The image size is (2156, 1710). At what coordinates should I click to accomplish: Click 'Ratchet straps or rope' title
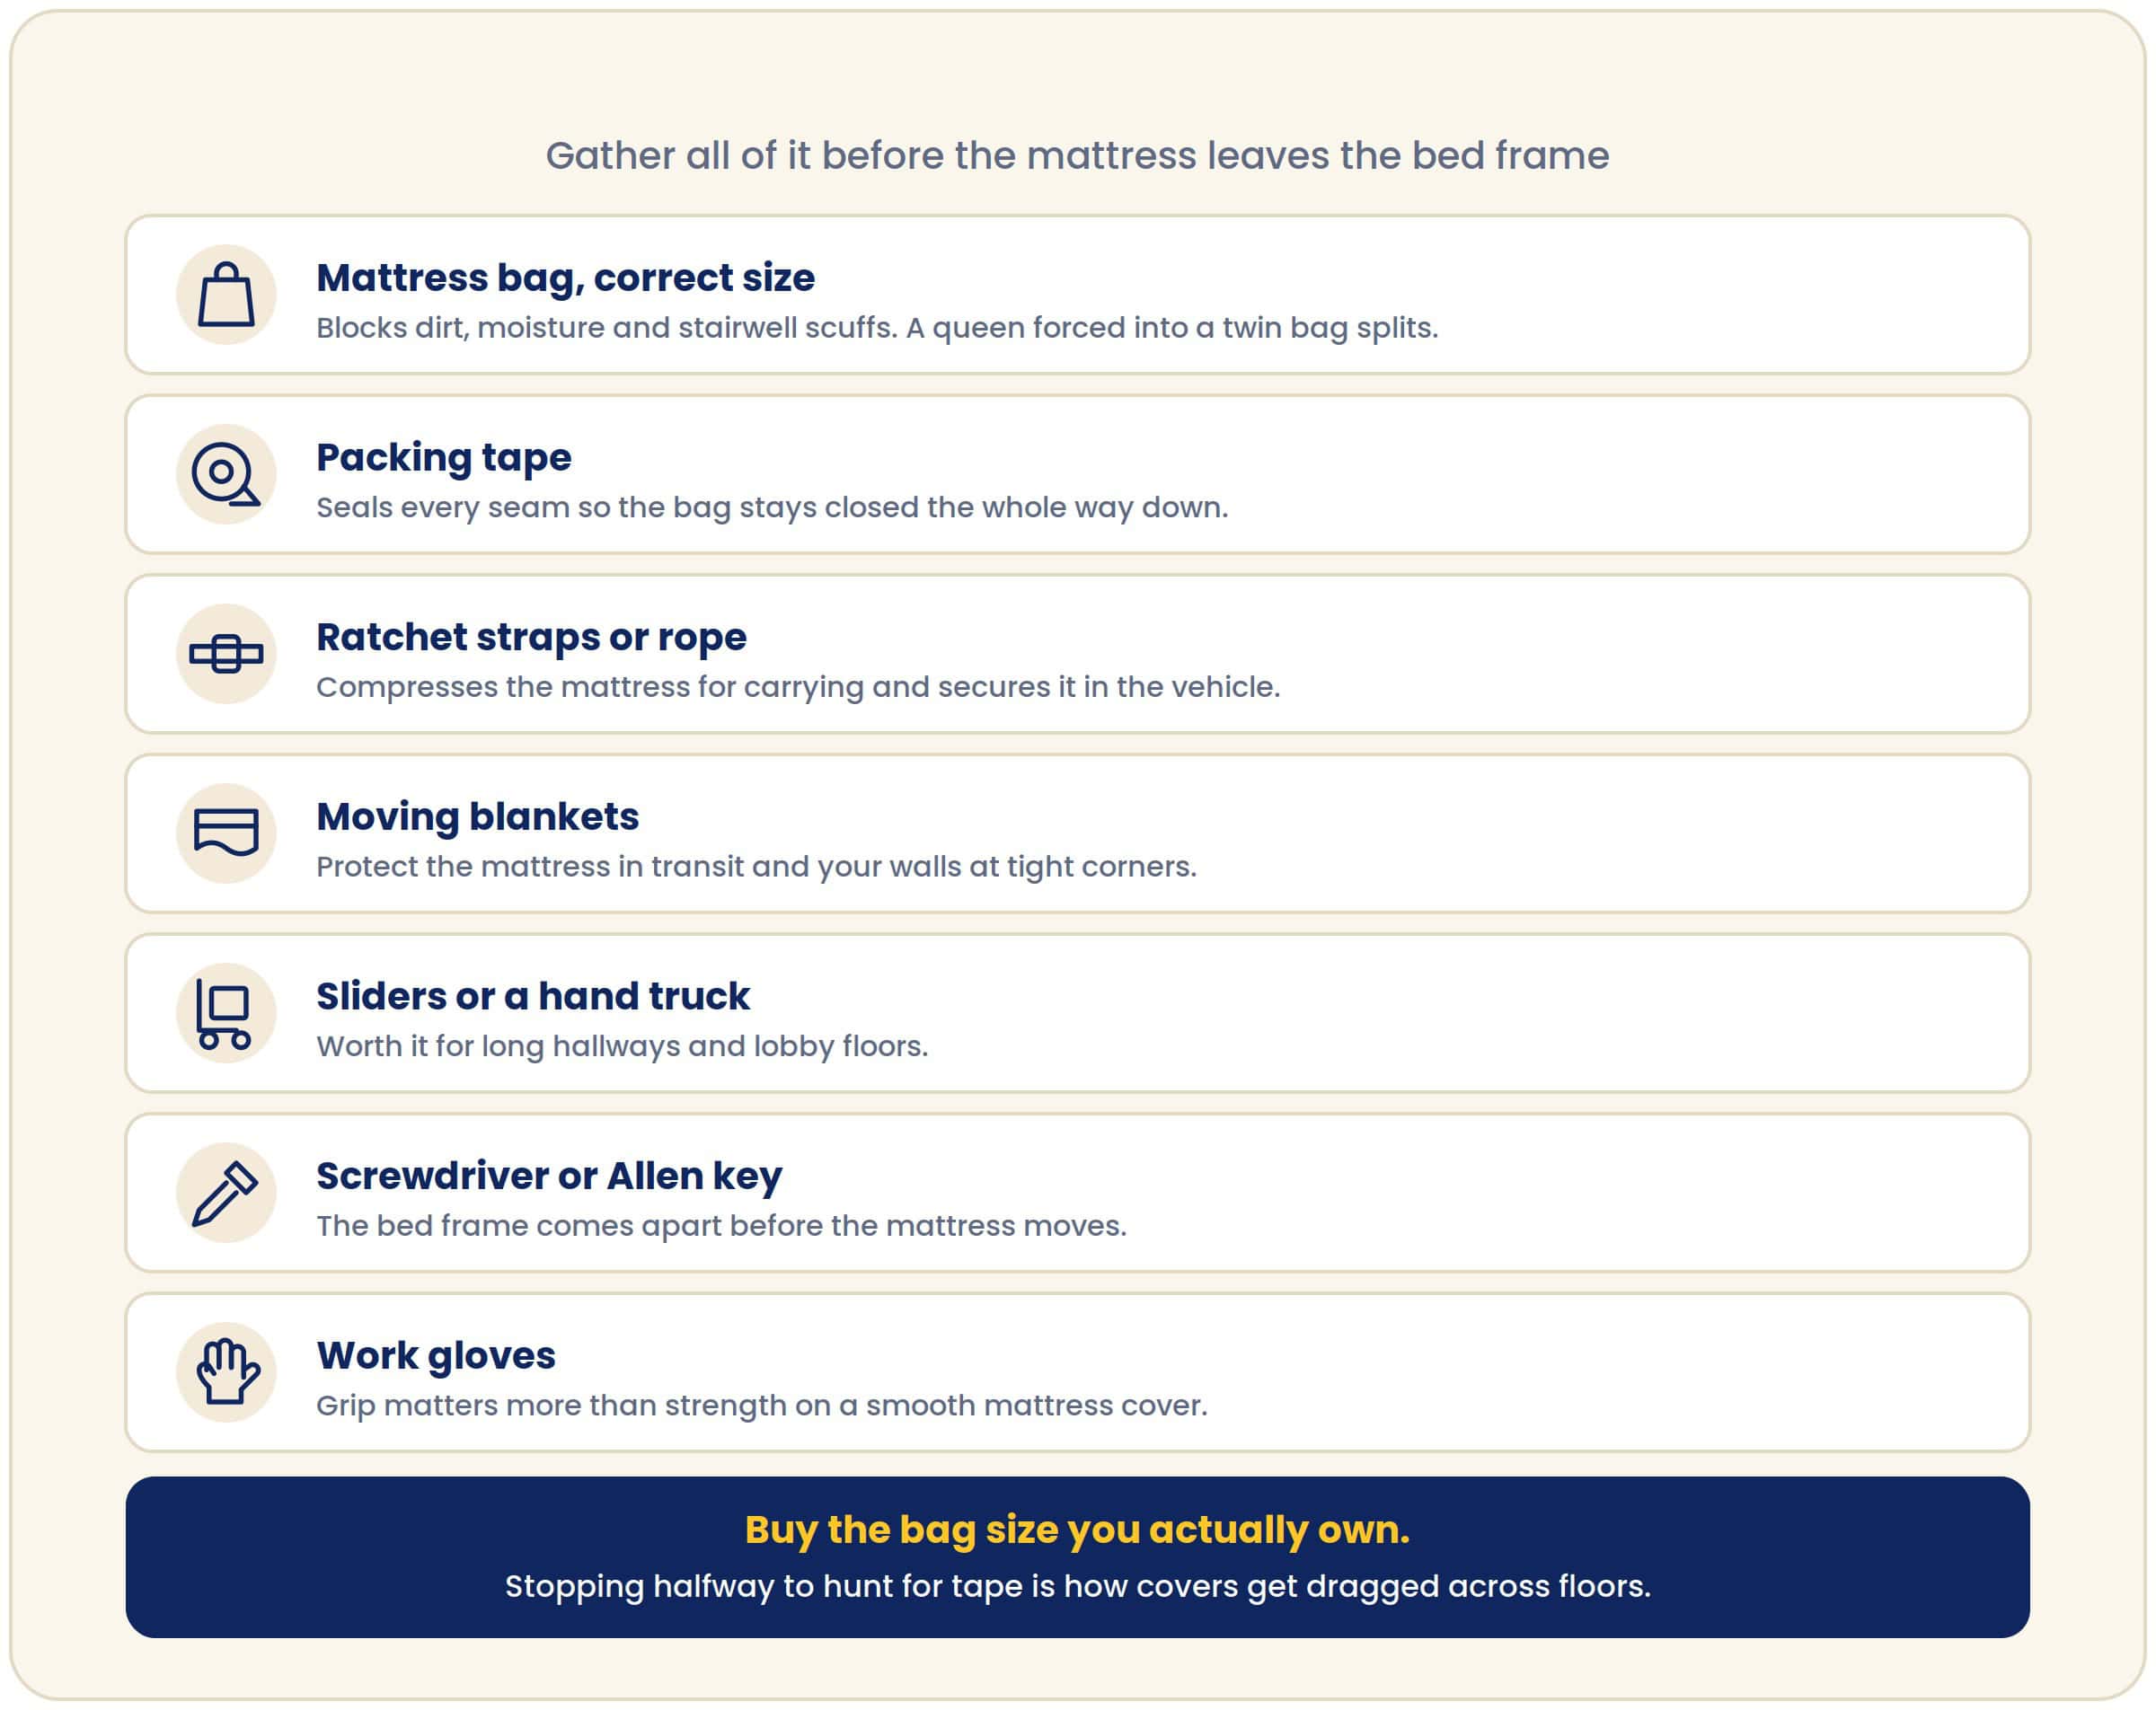click(531, 637)
